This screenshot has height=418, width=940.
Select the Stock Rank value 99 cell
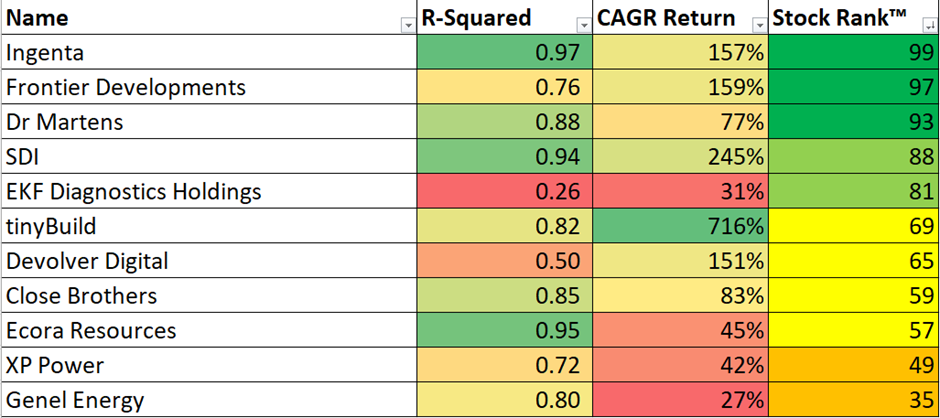(855, 52)
